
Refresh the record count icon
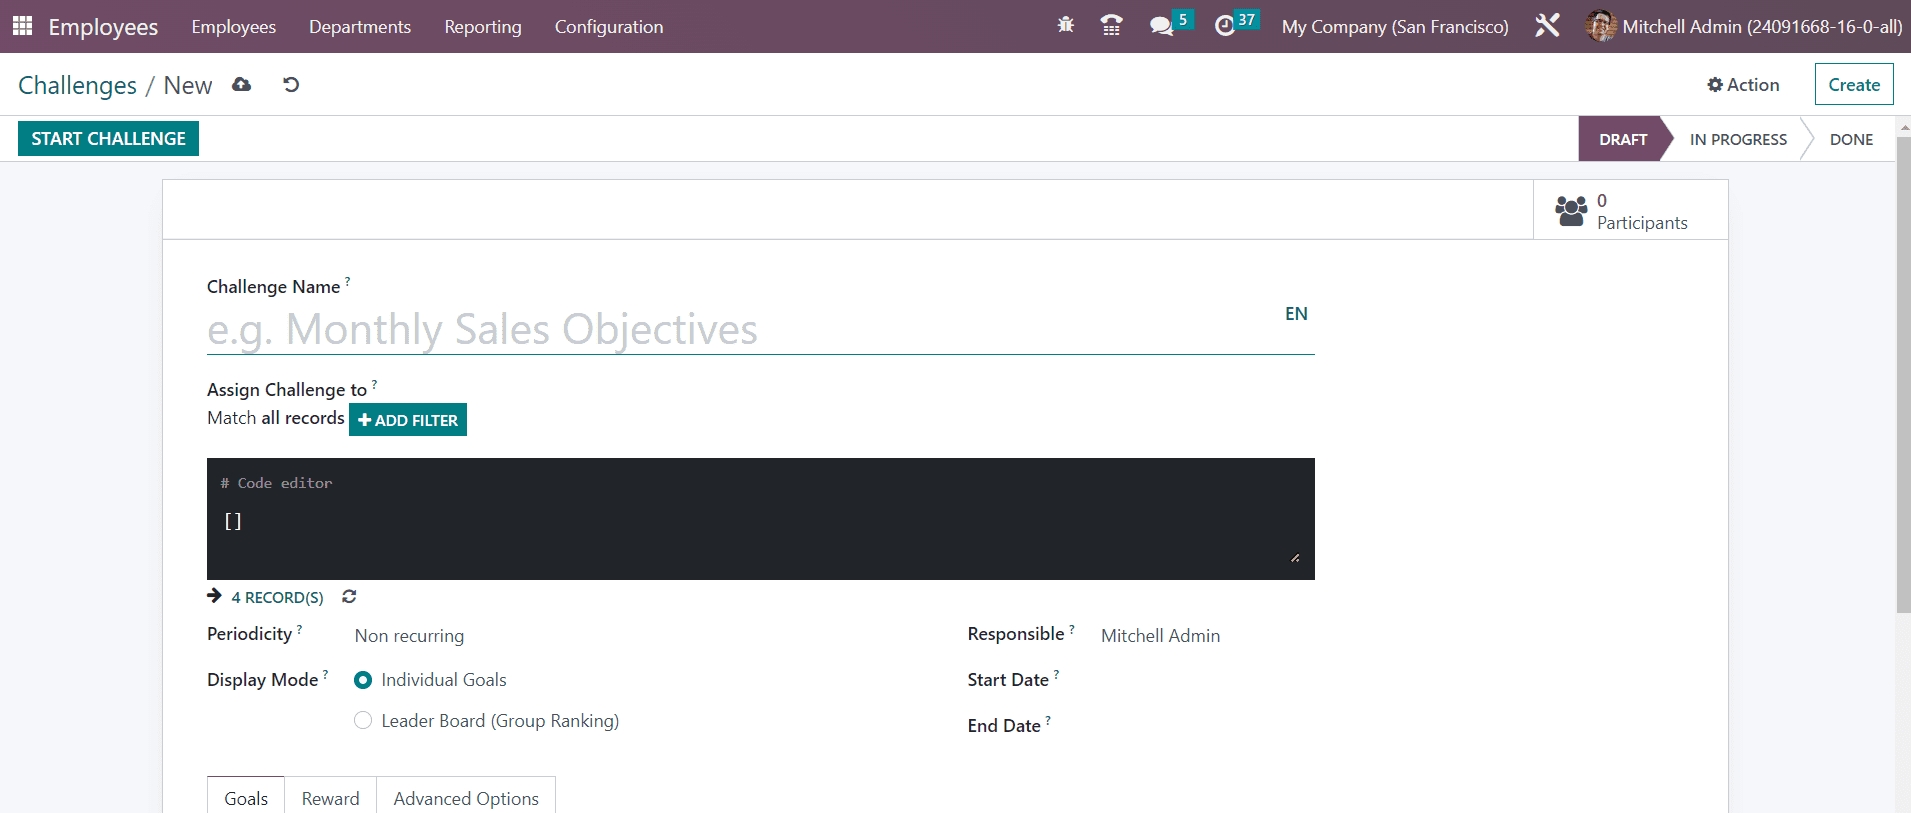point(349,597)
